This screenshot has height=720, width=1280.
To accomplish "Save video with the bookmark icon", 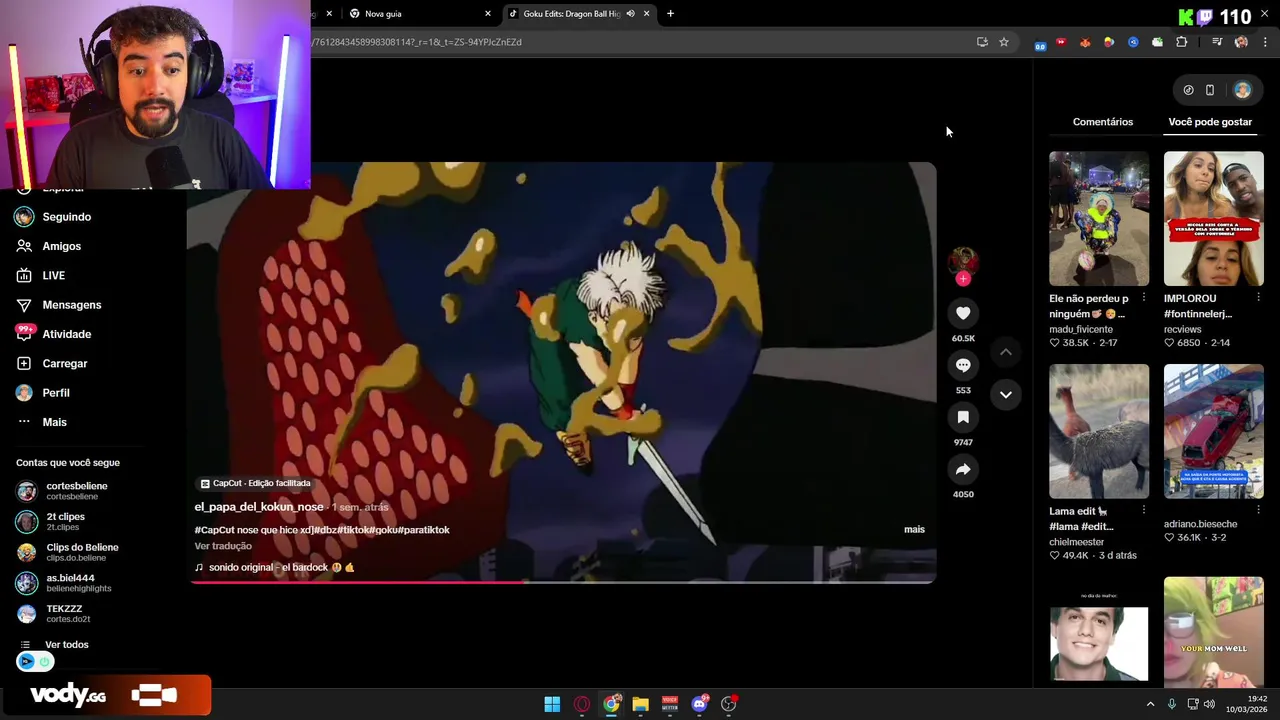I will pyautogui.click(x=963, y=417).
